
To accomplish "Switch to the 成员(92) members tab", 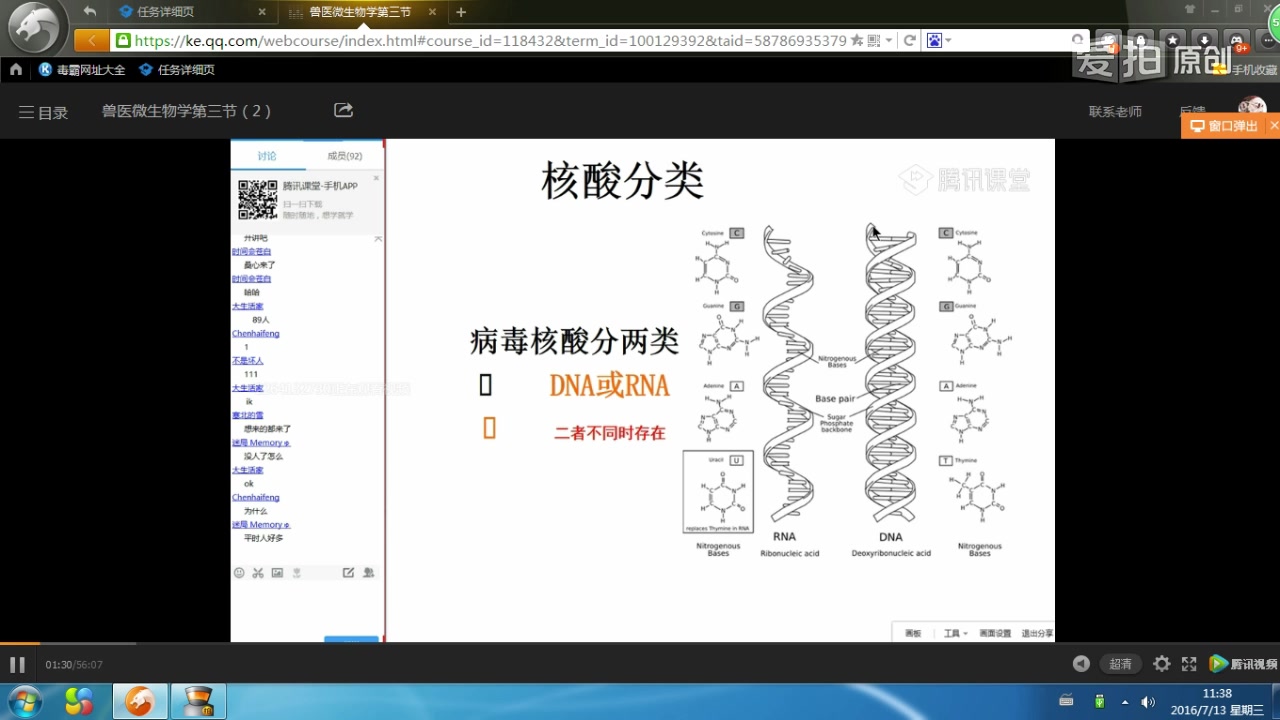I will (x=345, y=156).
